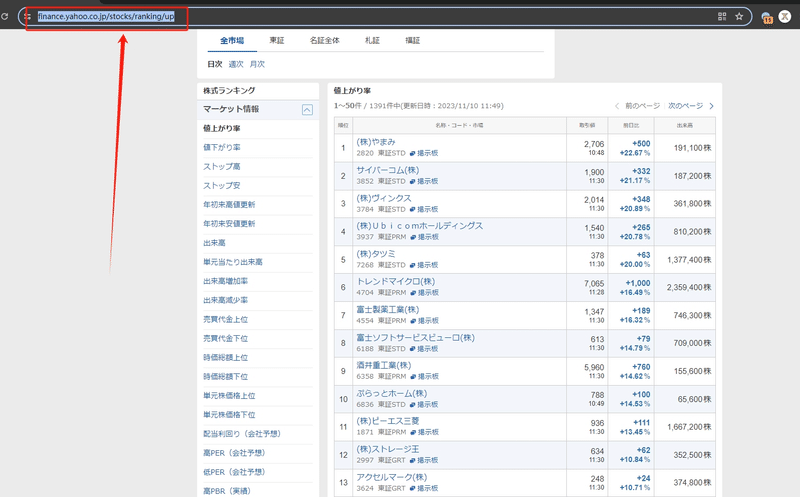The image size is (800, 497).
Task: Open (株)Ｕｂｉｃｏｍホールディングス stock page
Action: coord(419,226)
